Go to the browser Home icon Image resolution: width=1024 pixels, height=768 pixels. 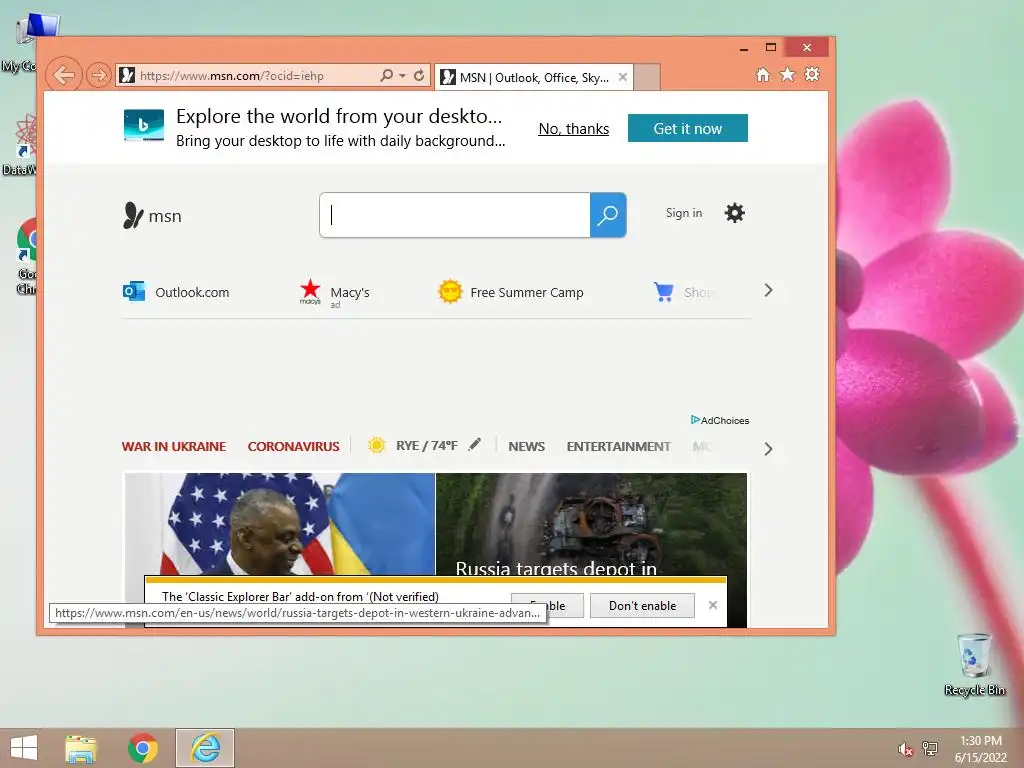763,74
